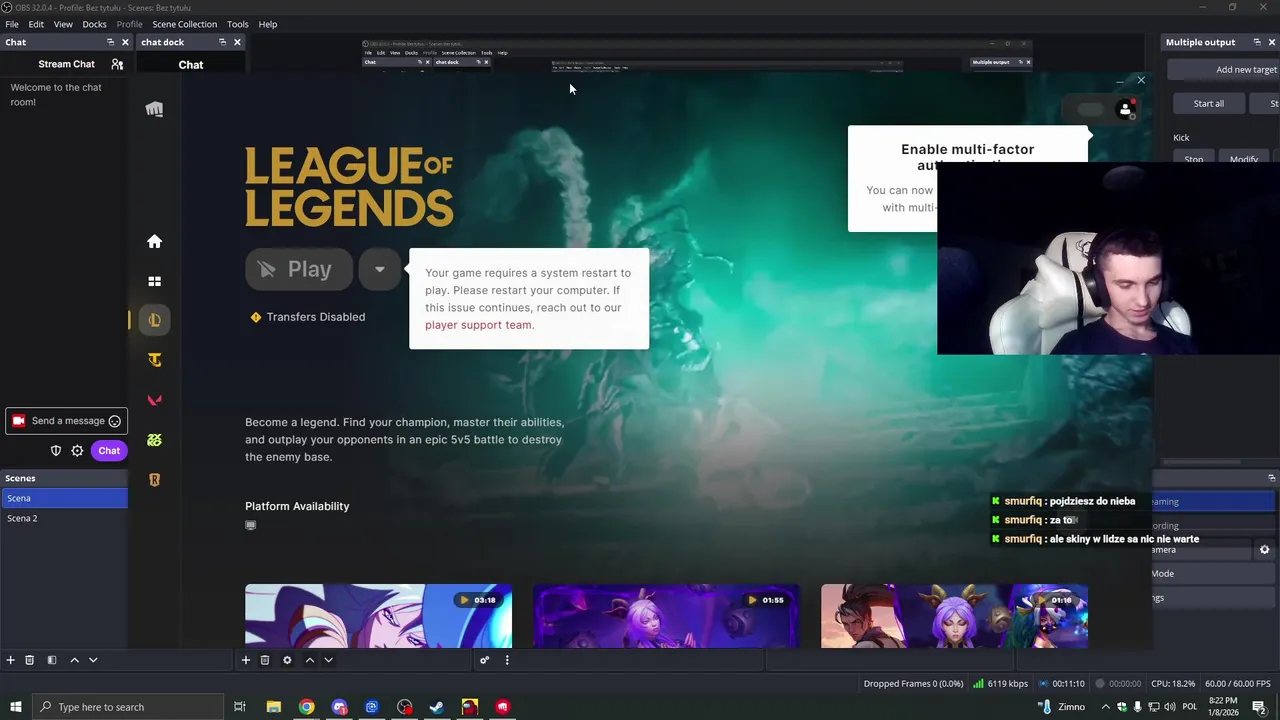Image resolution: width=1280 pixels, height=720 pixels.
Task: Open the all games grid icon
Action: 154,282
